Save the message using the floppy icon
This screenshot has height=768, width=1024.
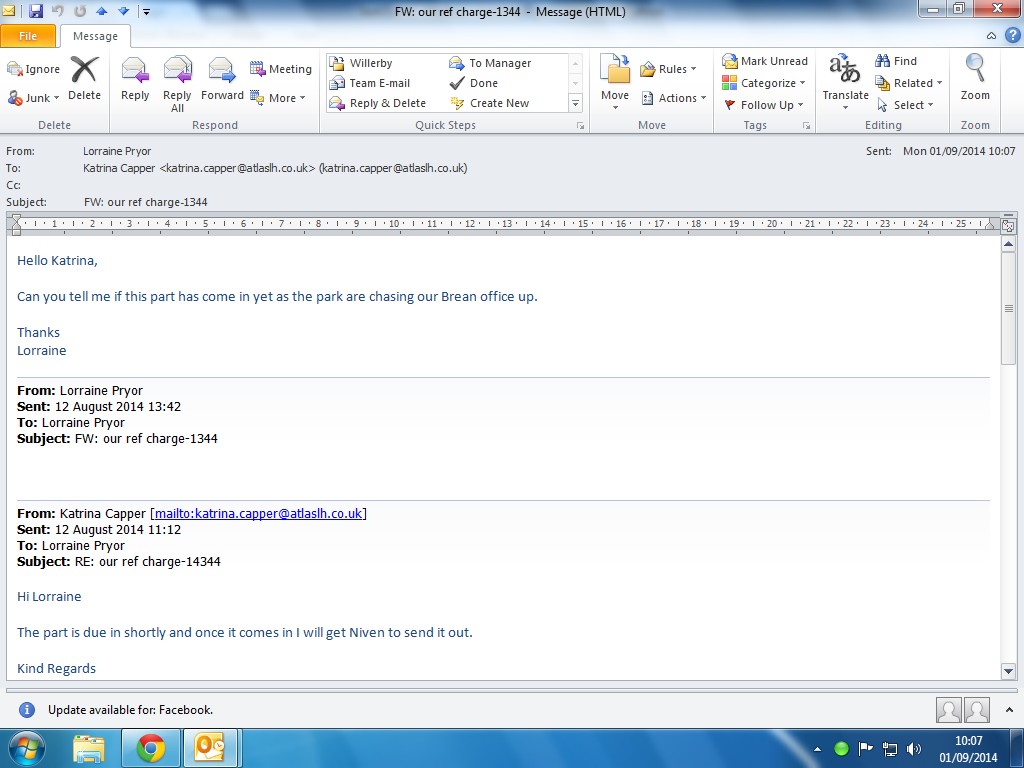click(x=36, y=11)
